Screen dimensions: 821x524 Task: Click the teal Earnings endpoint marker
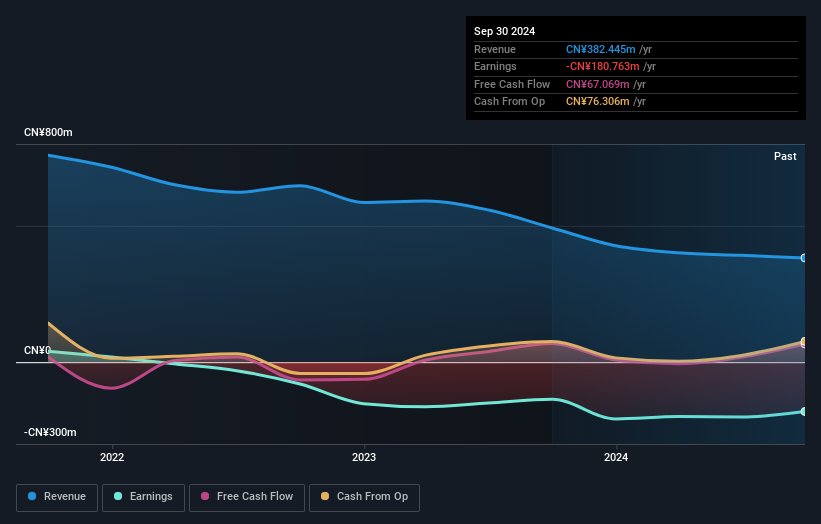click(804, 411)
